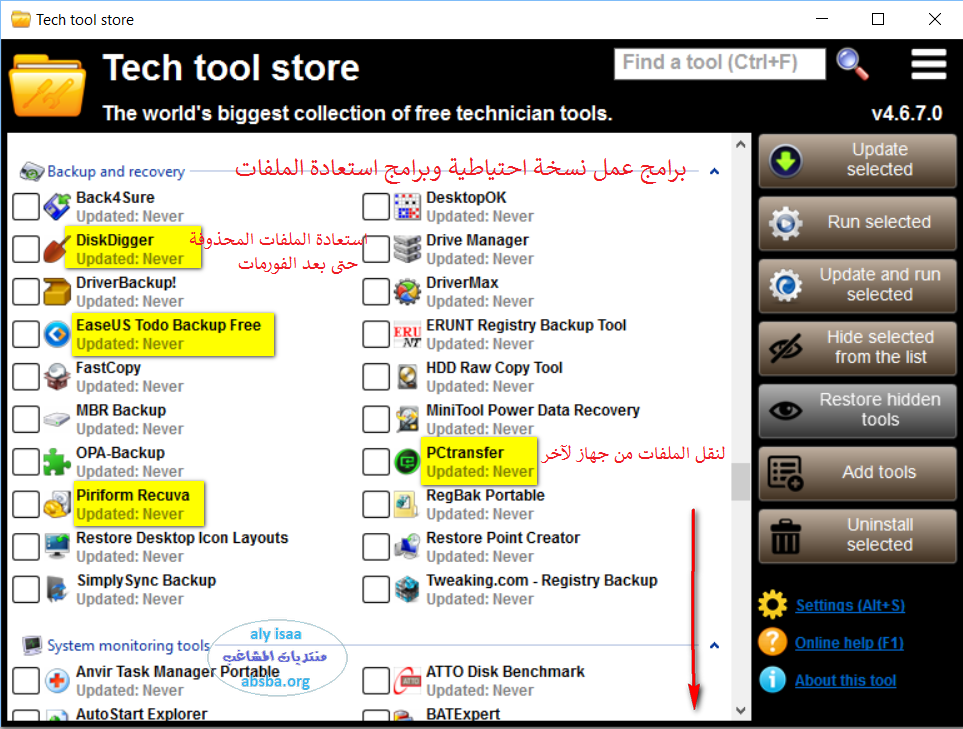Check the Back4Sure checkbox

(x=26, y=207)
